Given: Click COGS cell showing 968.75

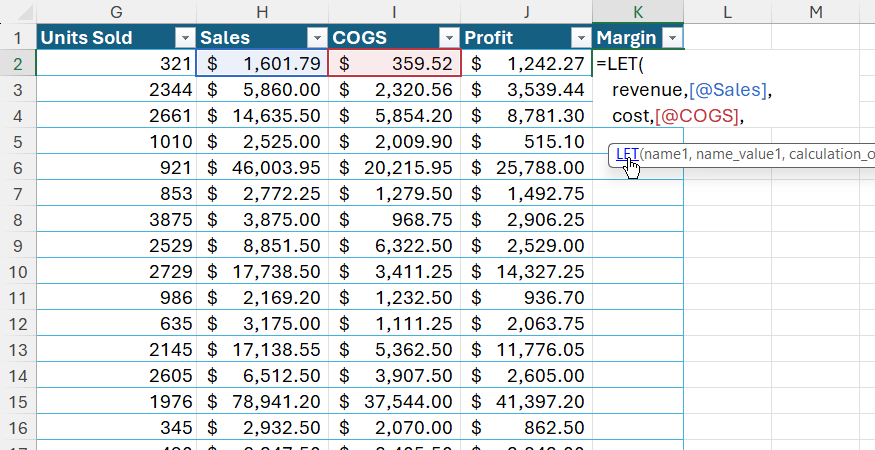Looking at the screenshot, I should 394,220.
